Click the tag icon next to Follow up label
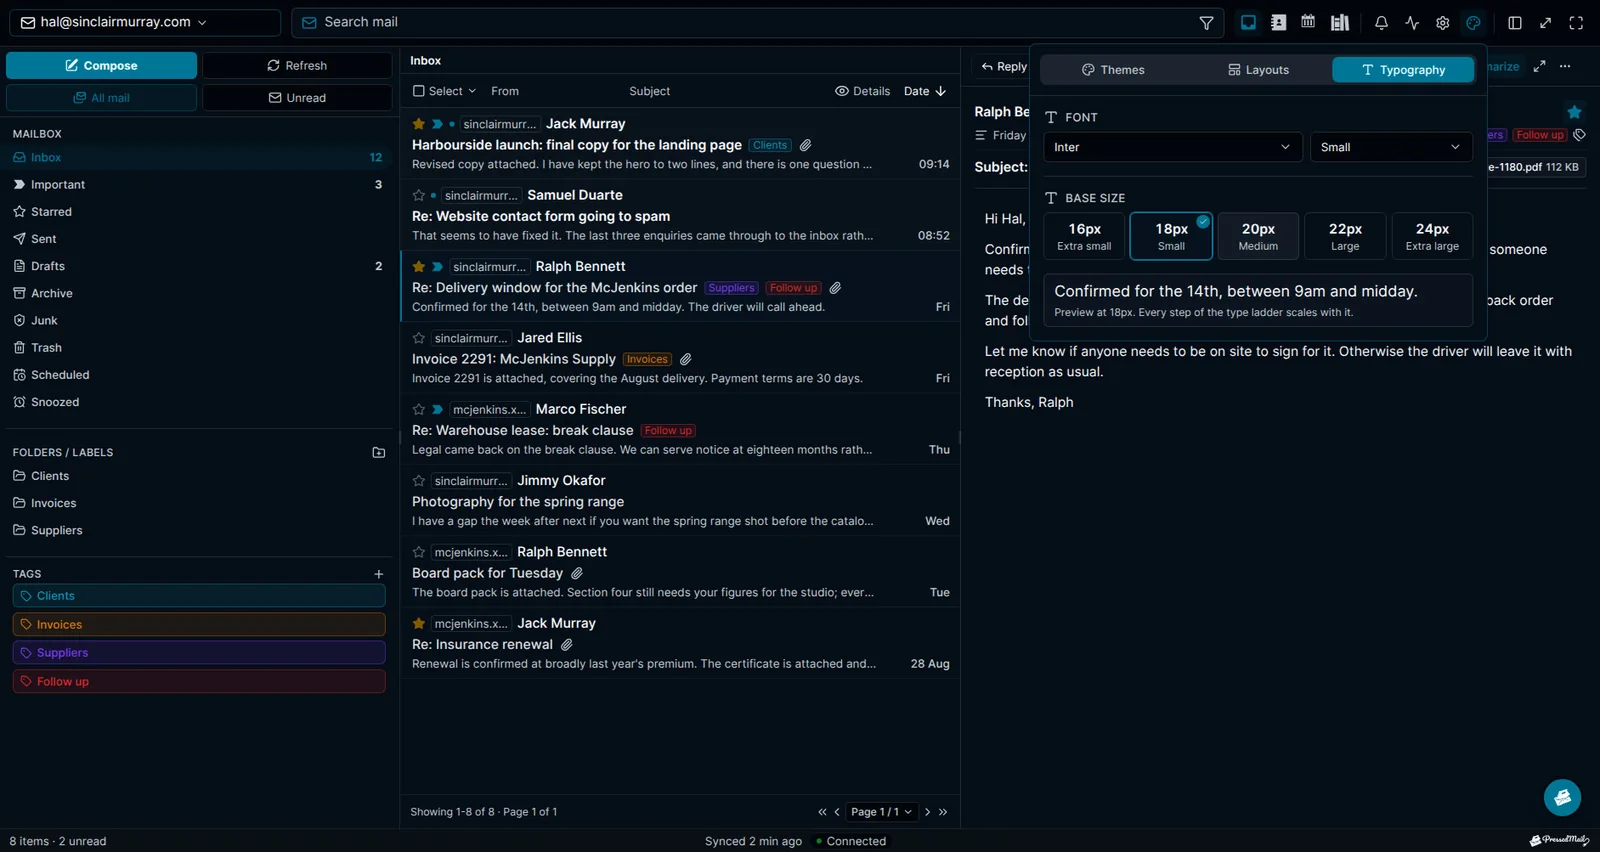The height and width of the screenshot is (852, 1600). [1580, 135]
